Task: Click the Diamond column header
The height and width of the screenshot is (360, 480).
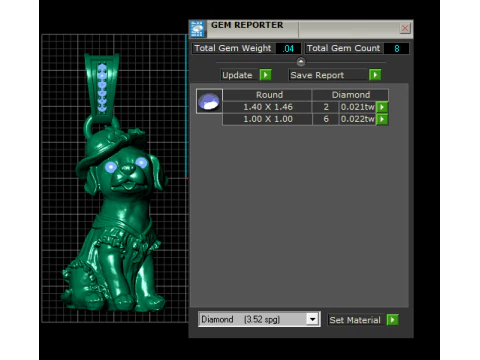Action: coord(351,95)
